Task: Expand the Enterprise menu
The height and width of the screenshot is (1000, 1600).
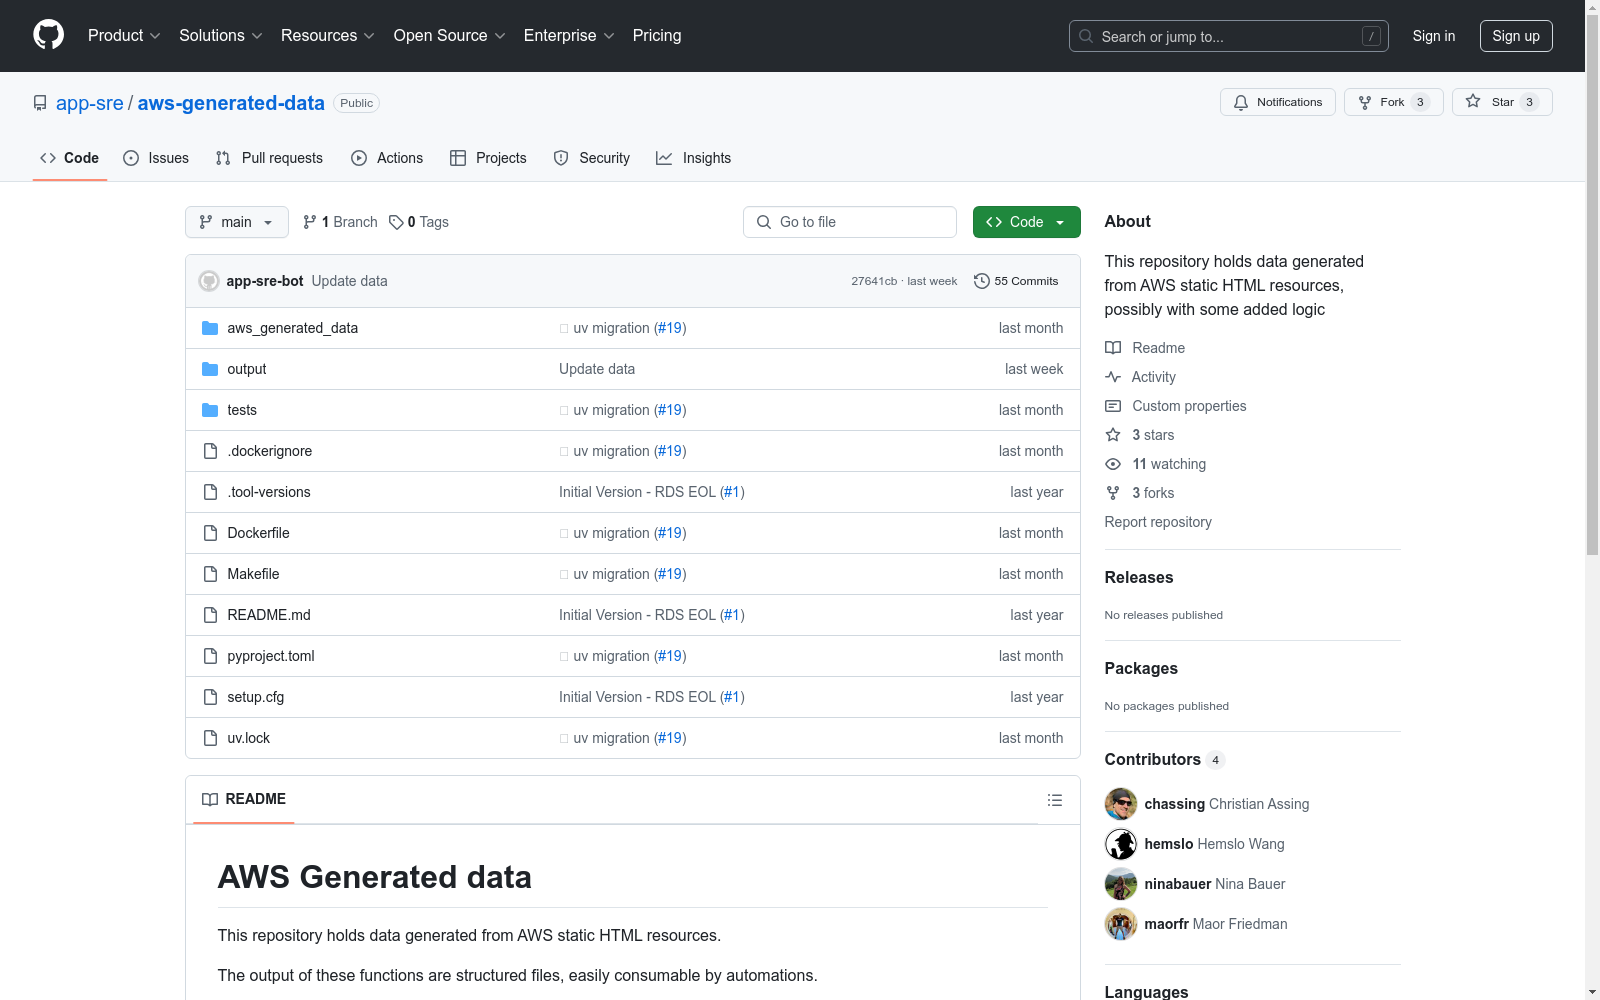Action: [569, 36]
